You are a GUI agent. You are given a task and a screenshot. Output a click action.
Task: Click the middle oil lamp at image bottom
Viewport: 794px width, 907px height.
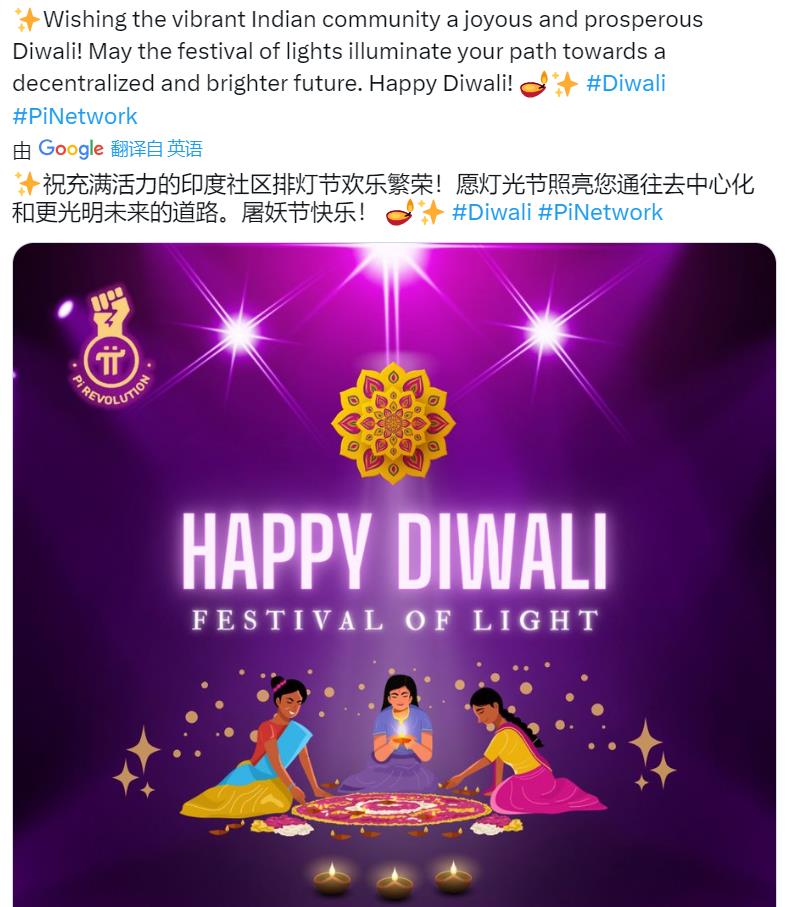[x=394, y=884]
